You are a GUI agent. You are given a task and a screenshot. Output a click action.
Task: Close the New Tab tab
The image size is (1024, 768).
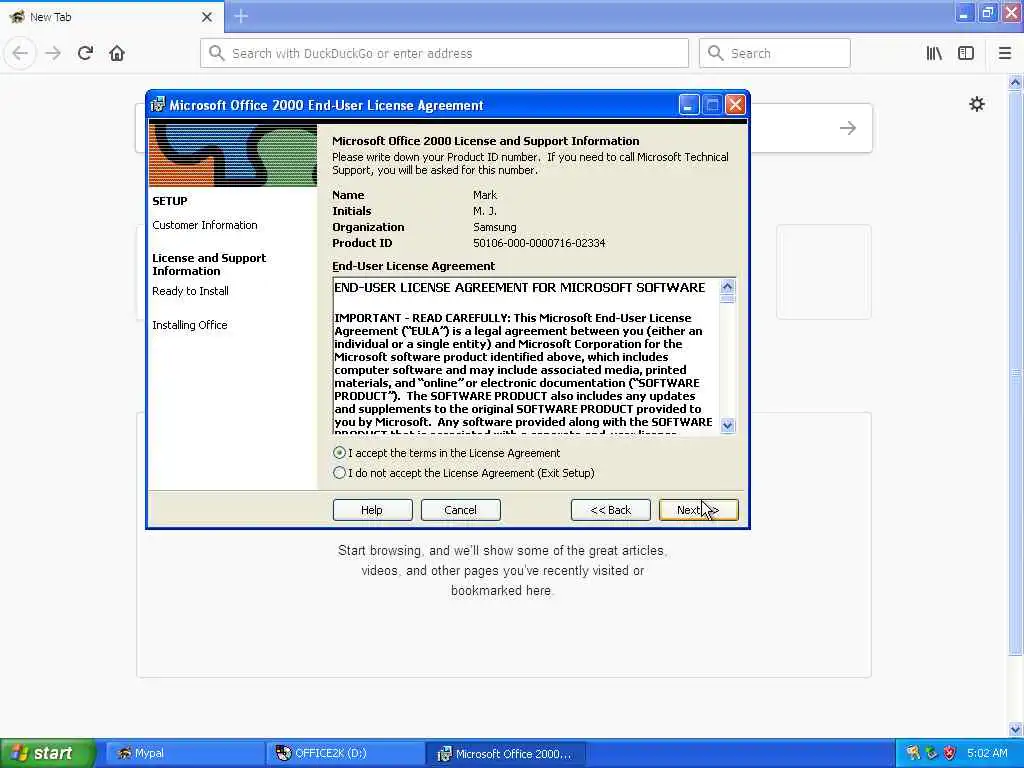point(207,17)
